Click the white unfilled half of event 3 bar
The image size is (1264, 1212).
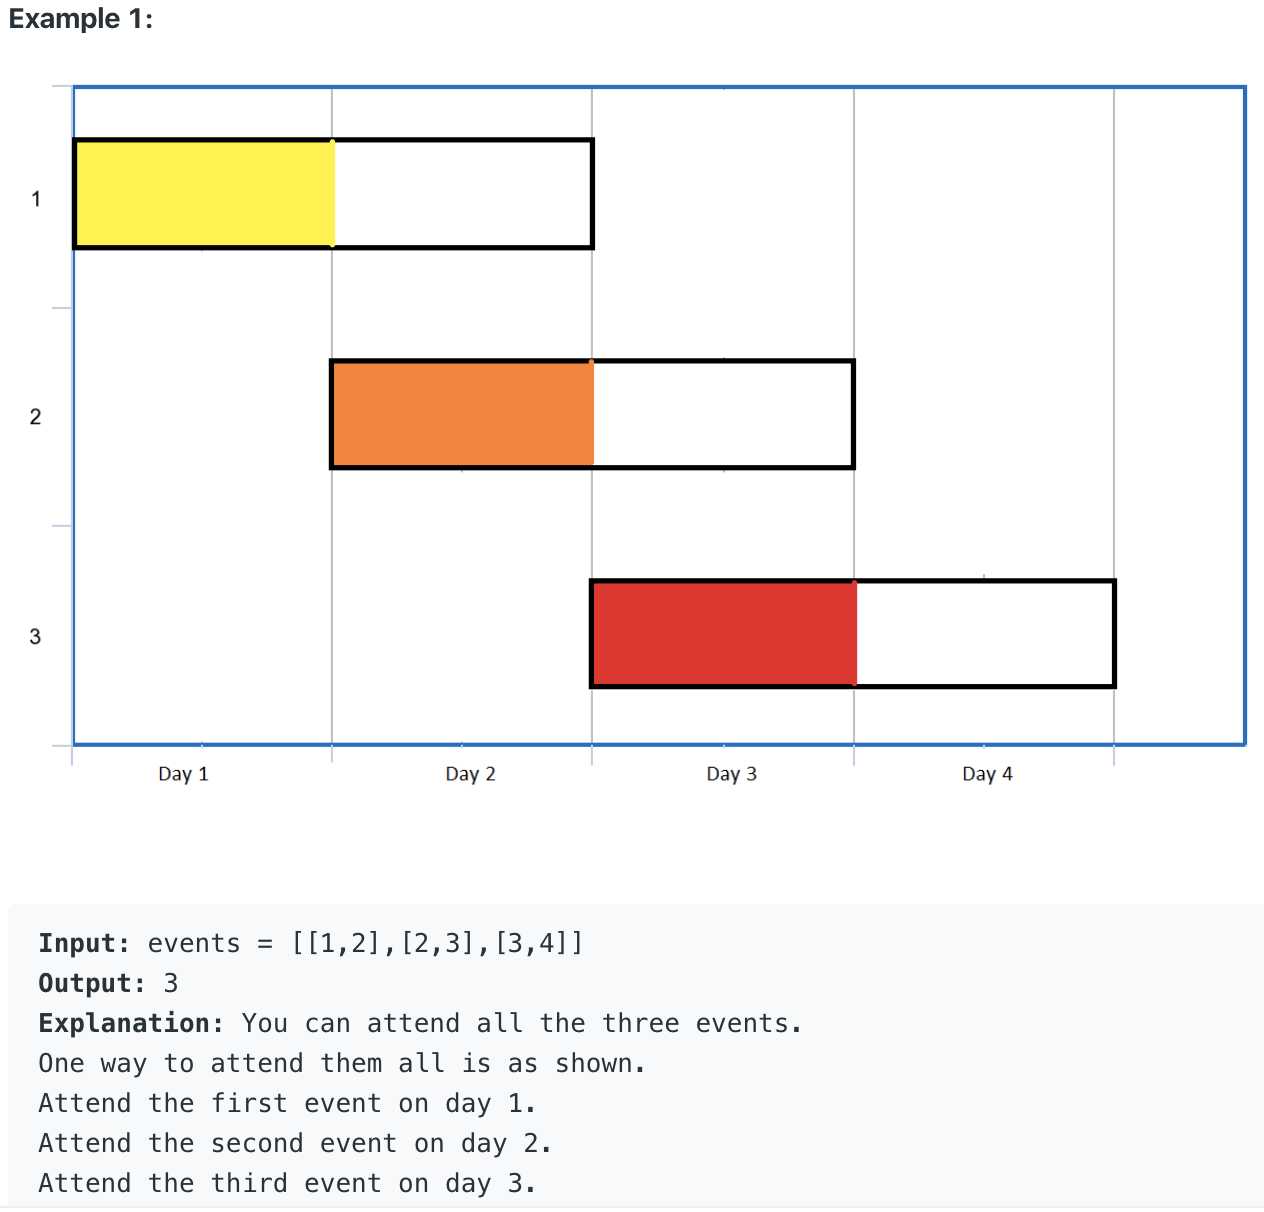(985, 633)
